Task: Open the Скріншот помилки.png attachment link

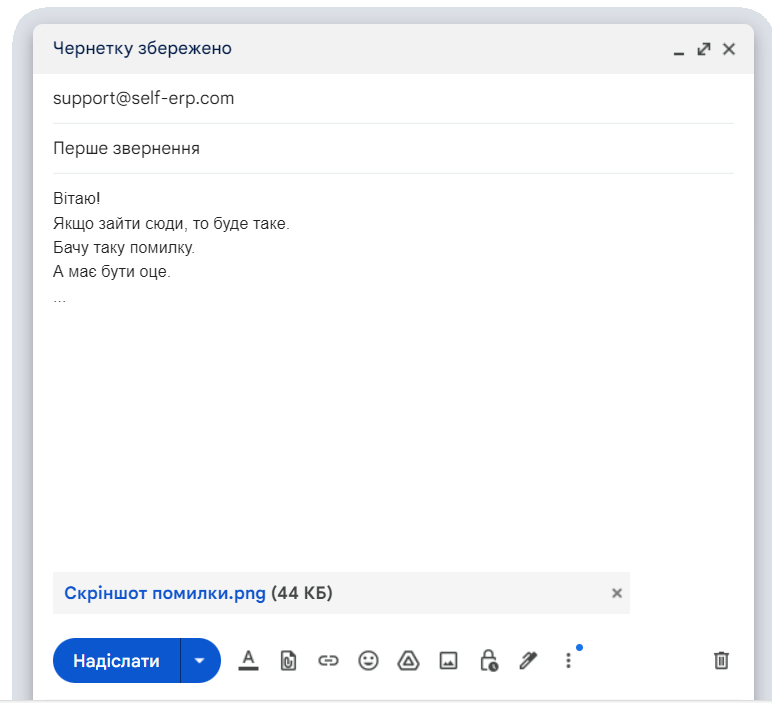Action: click(165, 593)
